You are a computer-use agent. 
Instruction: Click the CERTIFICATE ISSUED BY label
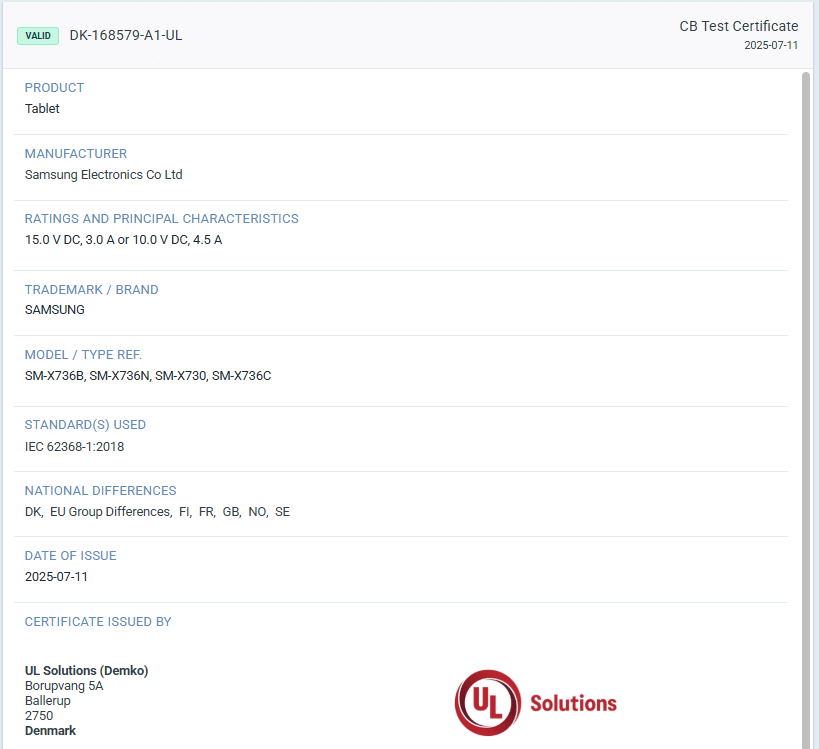(98, 622)
